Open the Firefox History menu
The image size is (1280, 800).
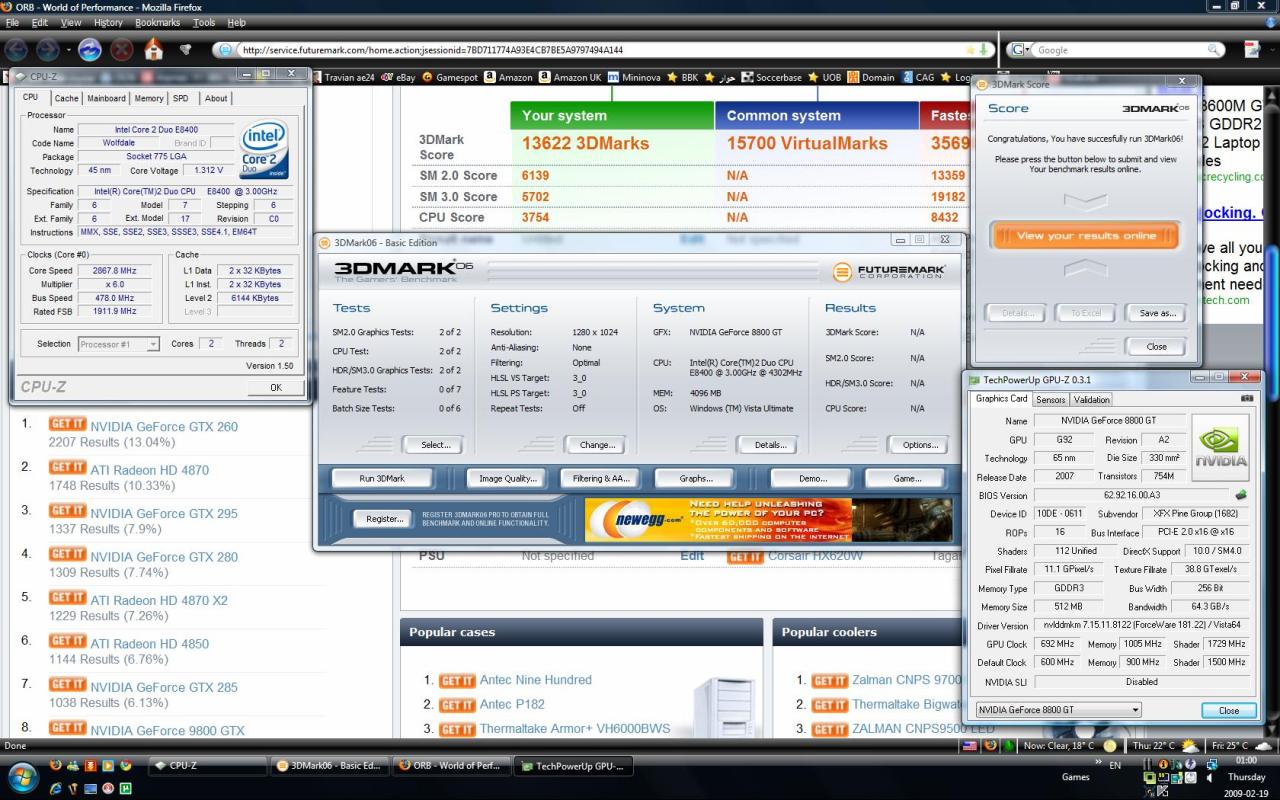tap(108, 22)
